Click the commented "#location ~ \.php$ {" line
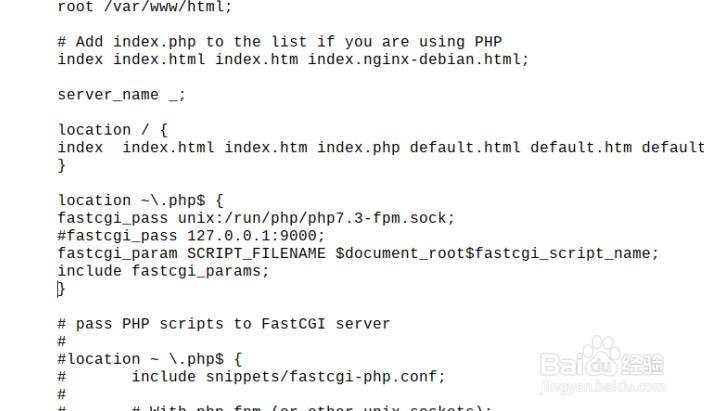704x411 pixels. tap(149, 358)
